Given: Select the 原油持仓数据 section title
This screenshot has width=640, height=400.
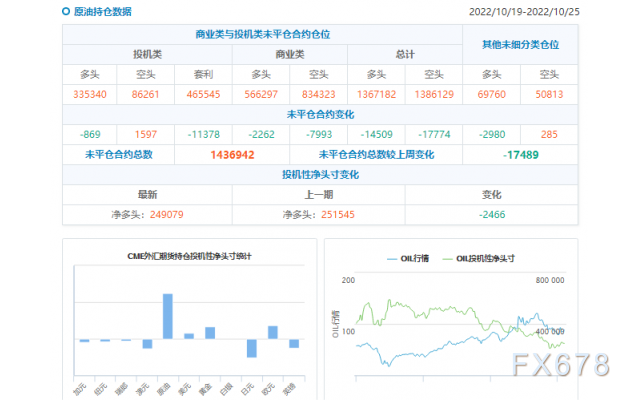Looking at the screenshot, I should coord(103,11).
